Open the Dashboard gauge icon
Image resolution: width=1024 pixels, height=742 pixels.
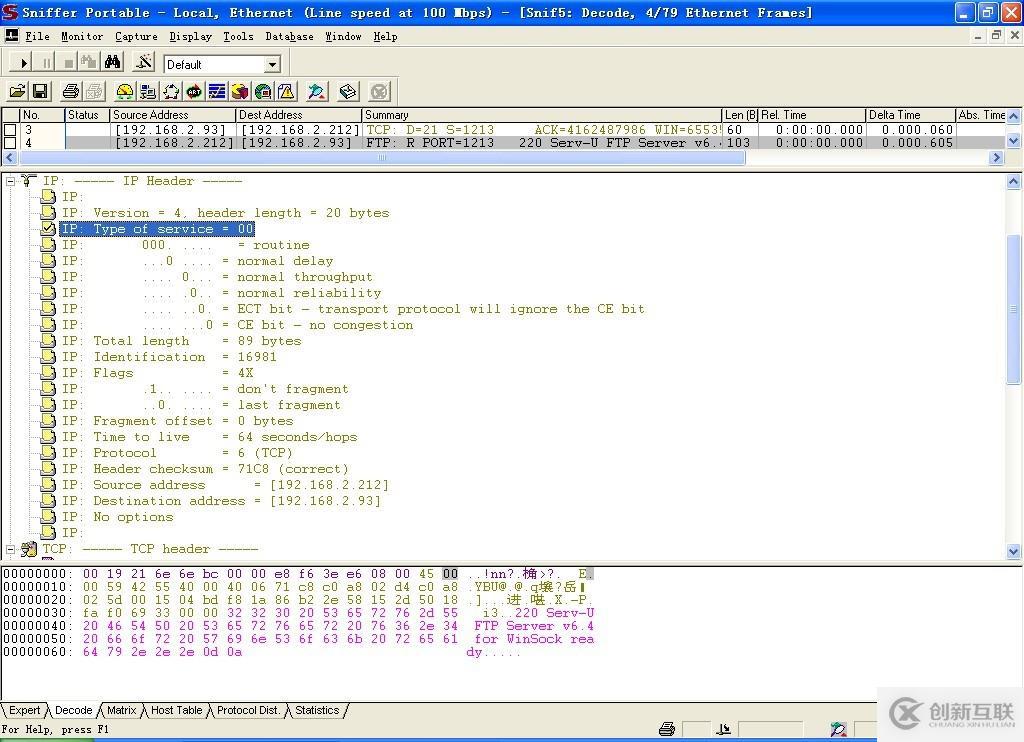pos(125,91)
